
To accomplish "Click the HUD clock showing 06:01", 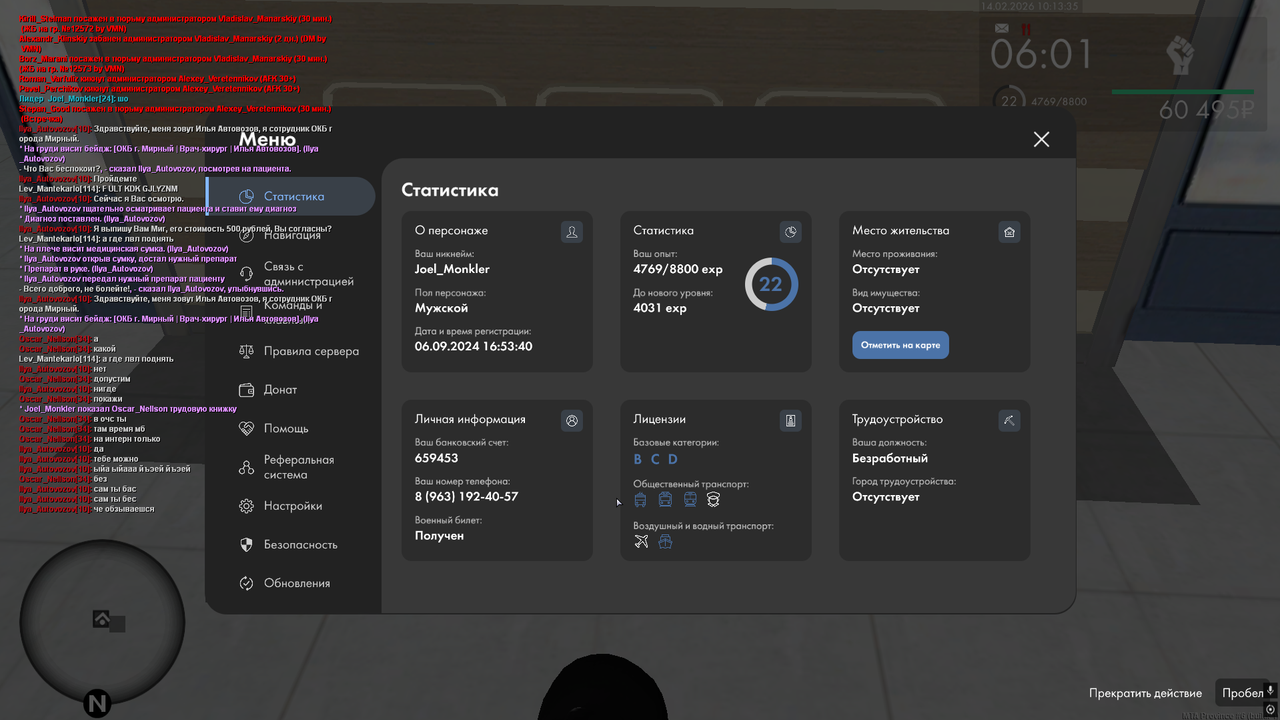I will click(1041, 56).
